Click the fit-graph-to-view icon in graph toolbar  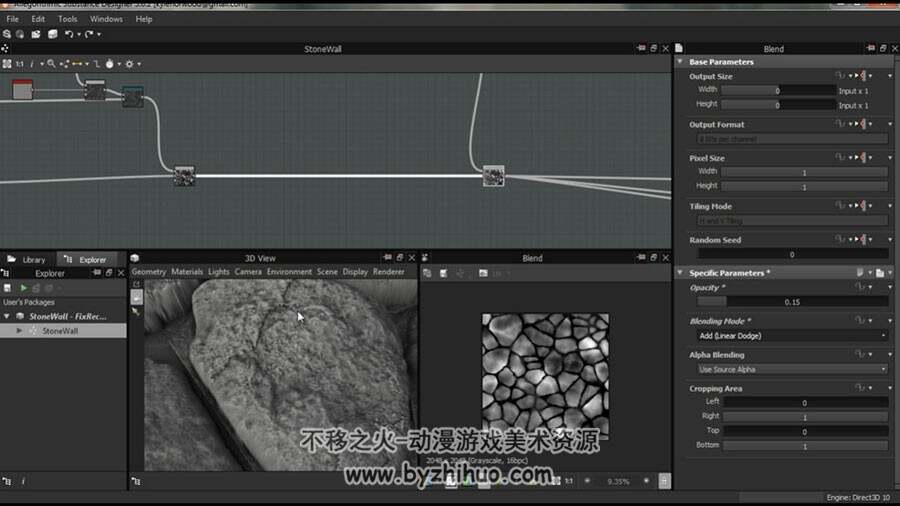click(7, 64)
